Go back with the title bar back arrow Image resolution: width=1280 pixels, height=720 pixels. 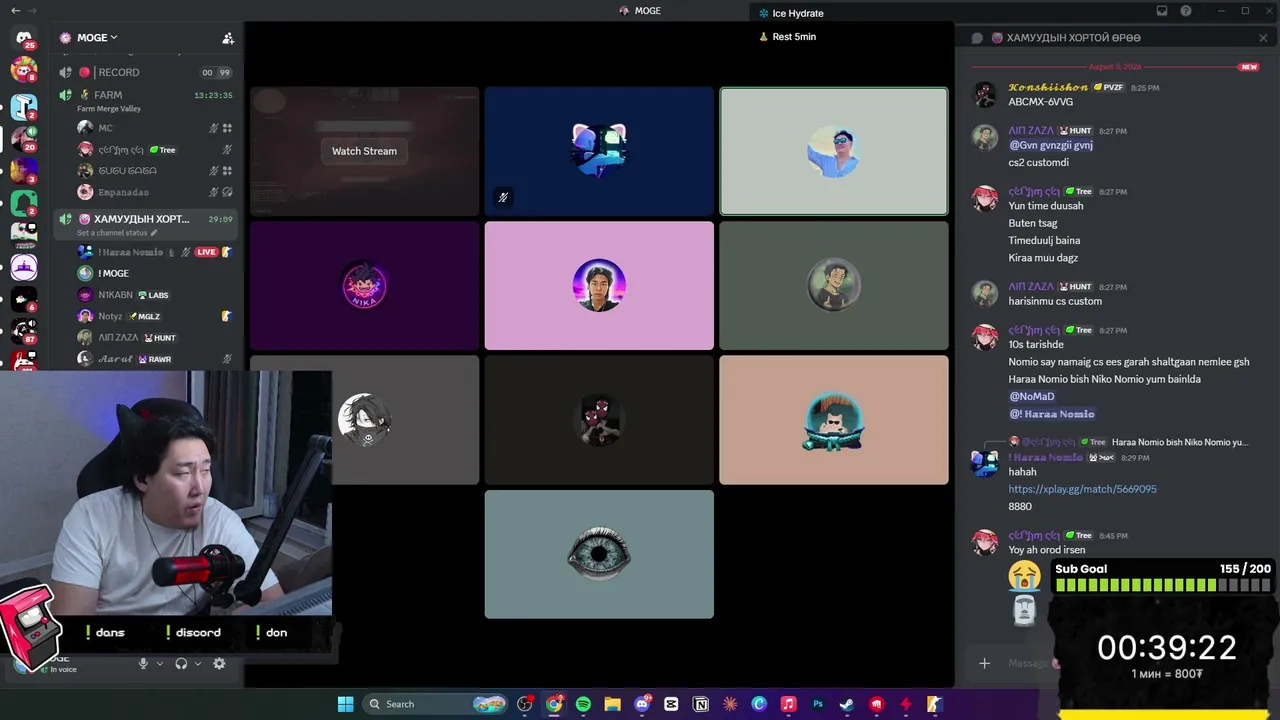[15, 11]
